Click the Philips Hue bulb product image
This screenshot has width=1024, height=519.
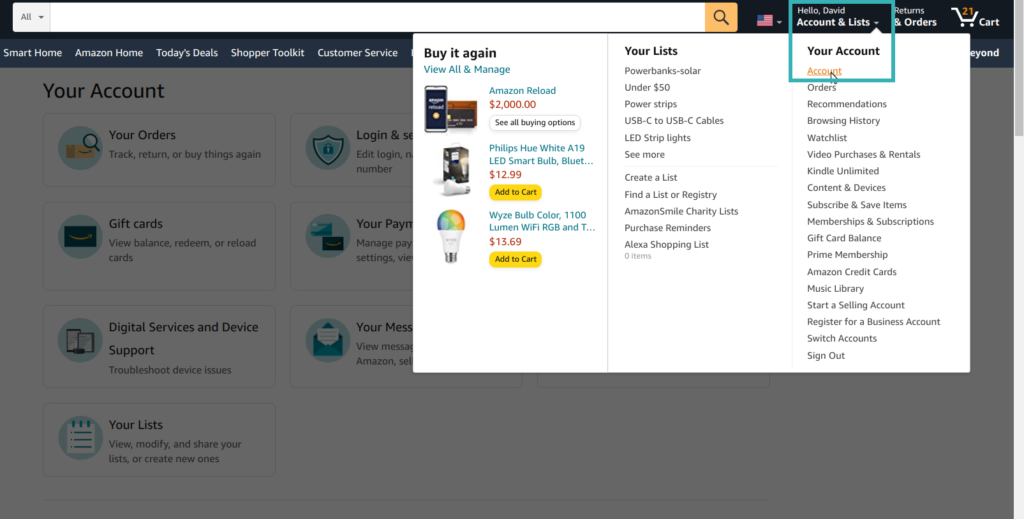pos(451,170)
